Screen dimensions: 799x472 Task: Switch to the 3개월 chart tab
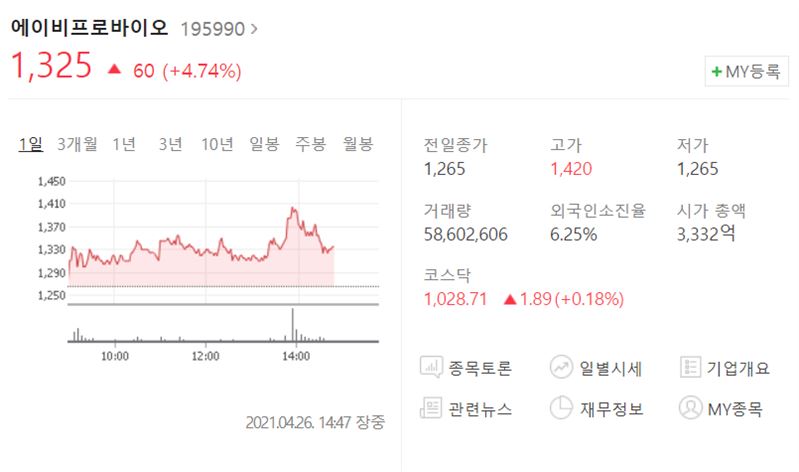77,144
